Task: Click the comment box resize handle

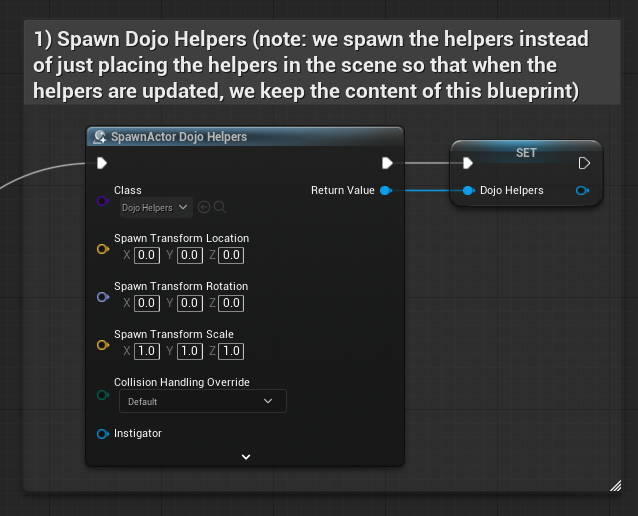Action: pos(615,485)
